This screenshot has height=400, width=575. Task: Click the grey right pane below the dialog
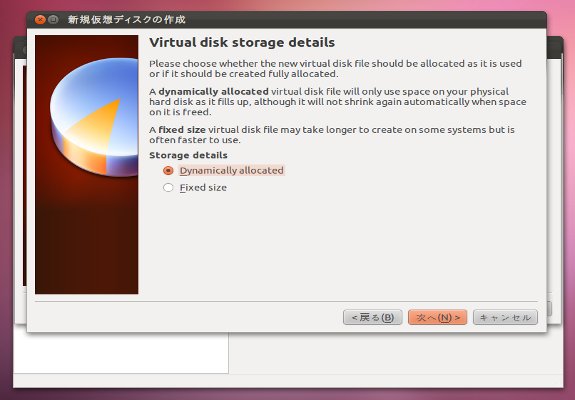pyautogui.click(x=396, y=353)
